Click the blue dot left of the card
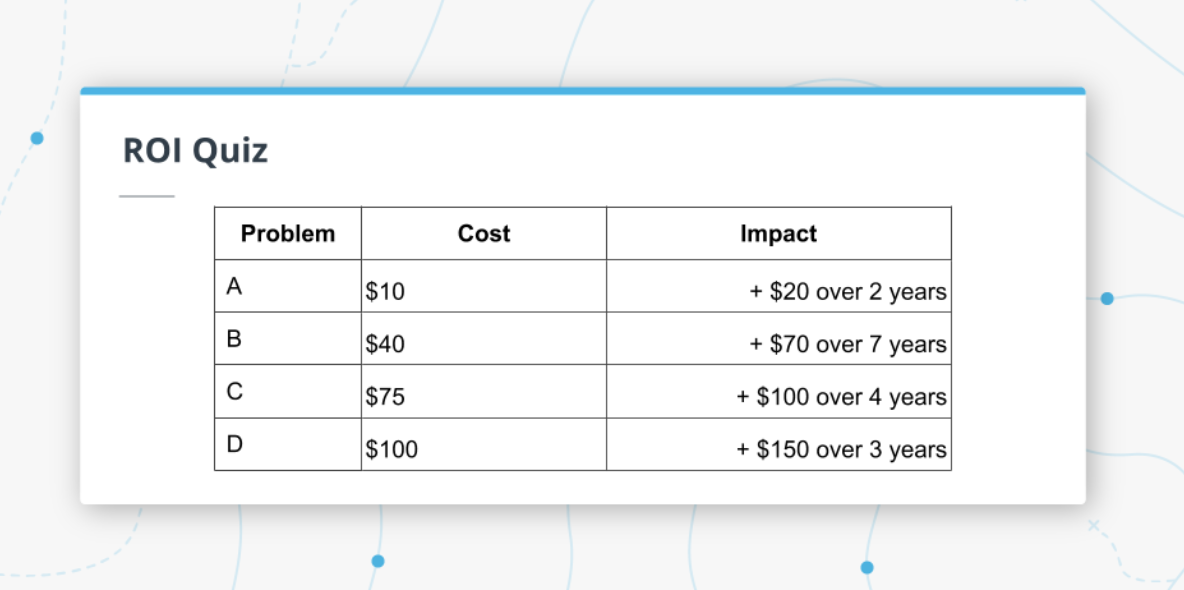The height and width of the screenshot is (590, 1184). 37,138
